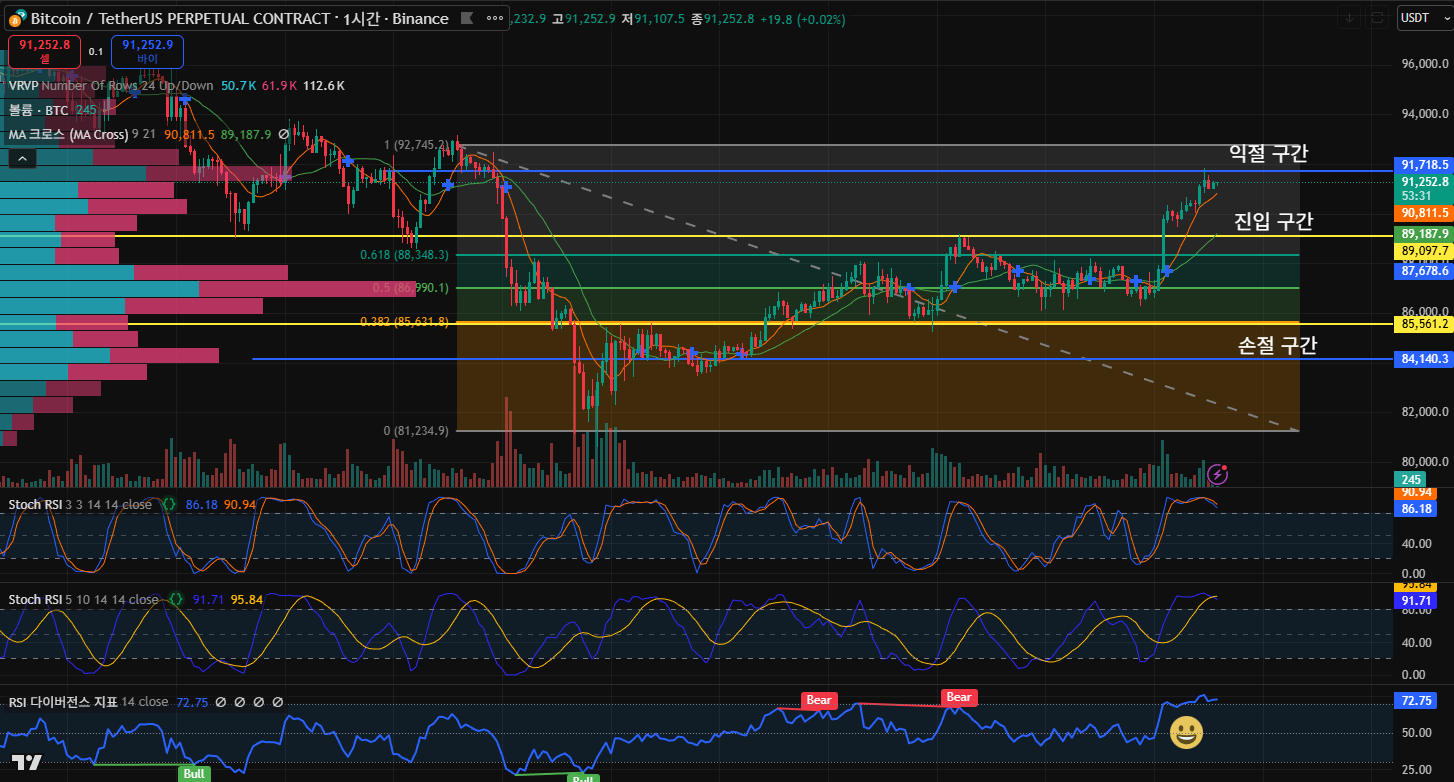This screenshot has height=782, width=1454.
Task: Click the 익절 구간 text annotation
Action: [x=1267, y=153]
